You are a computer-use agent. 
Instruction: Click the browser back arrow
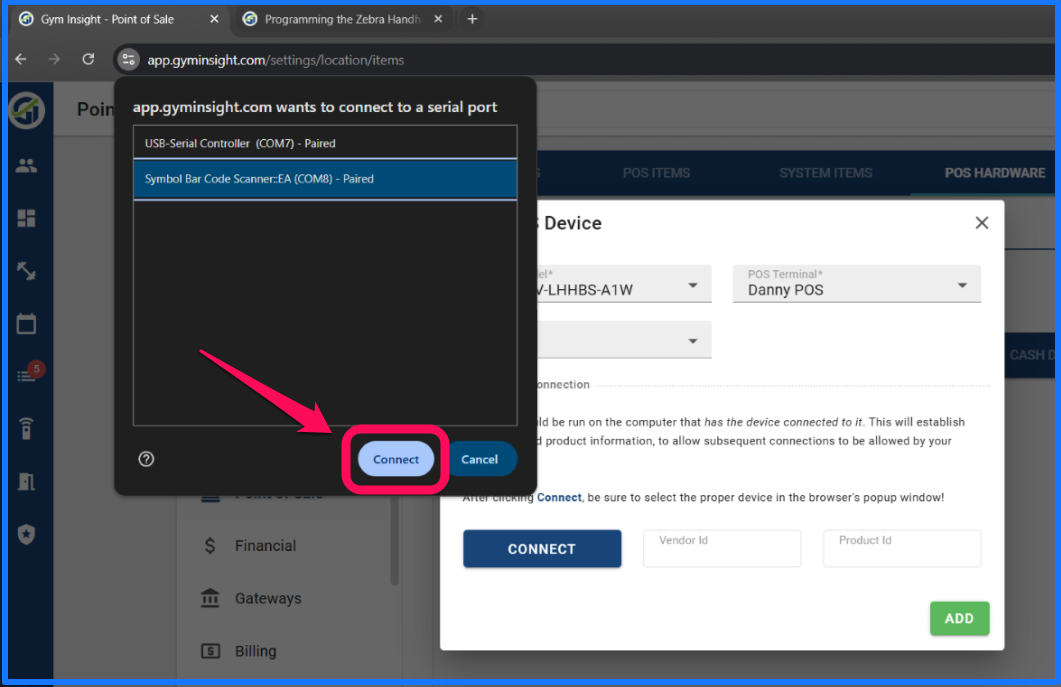[x=21, y=60]
